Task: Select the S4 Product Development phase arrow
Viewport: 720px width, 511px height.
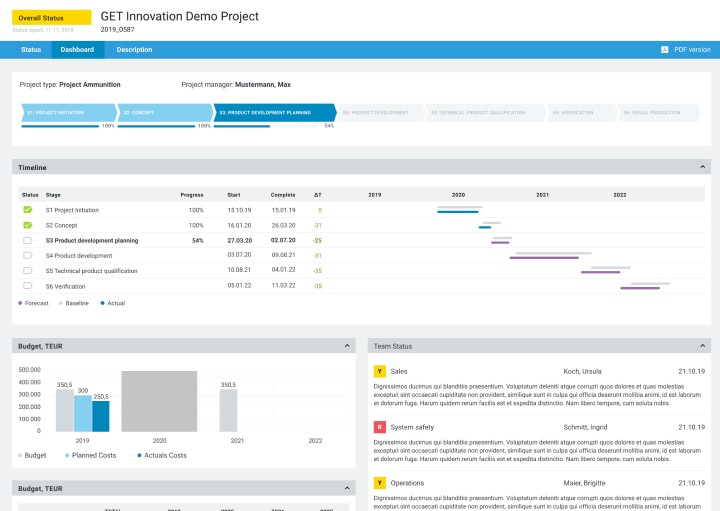Action: (382, 112)
